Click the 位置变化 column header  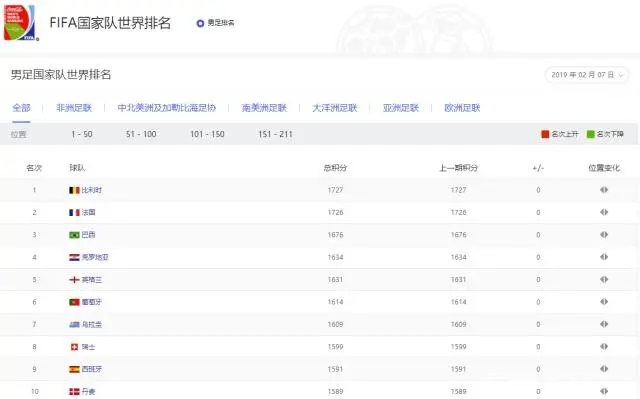click(604, 168)
